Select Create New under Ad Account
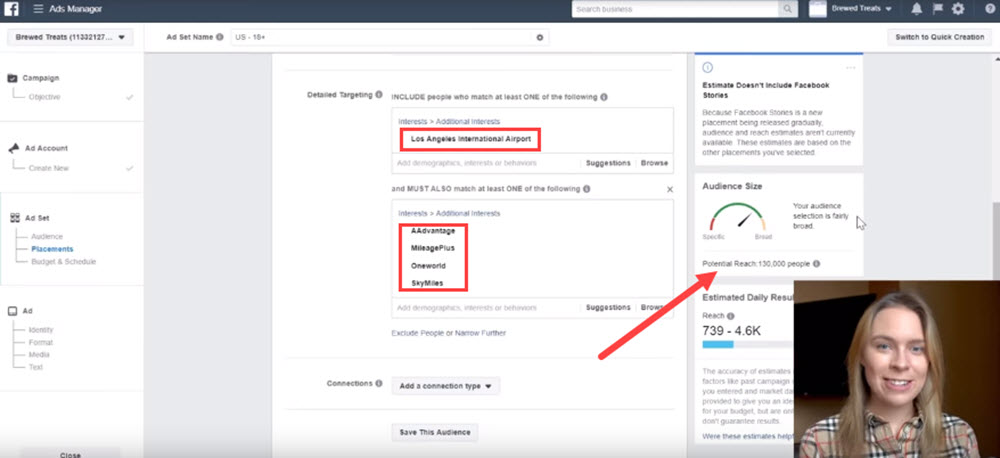The height and width of the screenshot is (458, 1000). coord(48,168)
